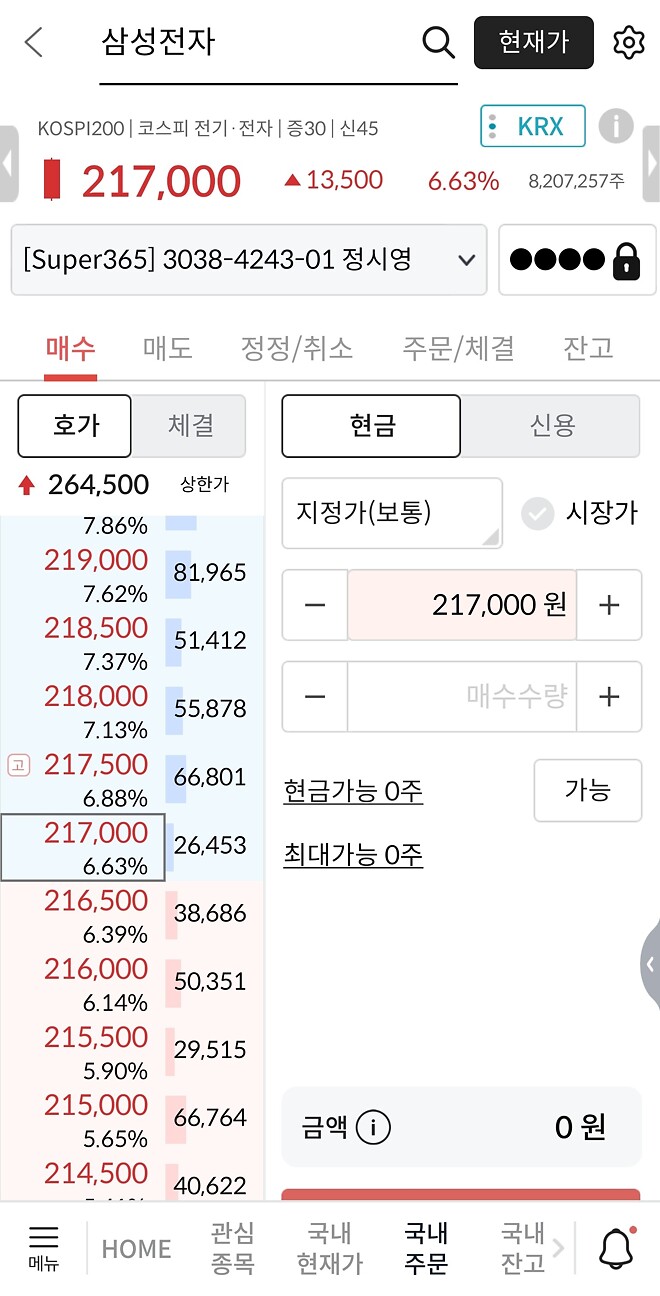660x1296 pixels.
Task: Open the Super365 account dropdown
Action: 248,260
